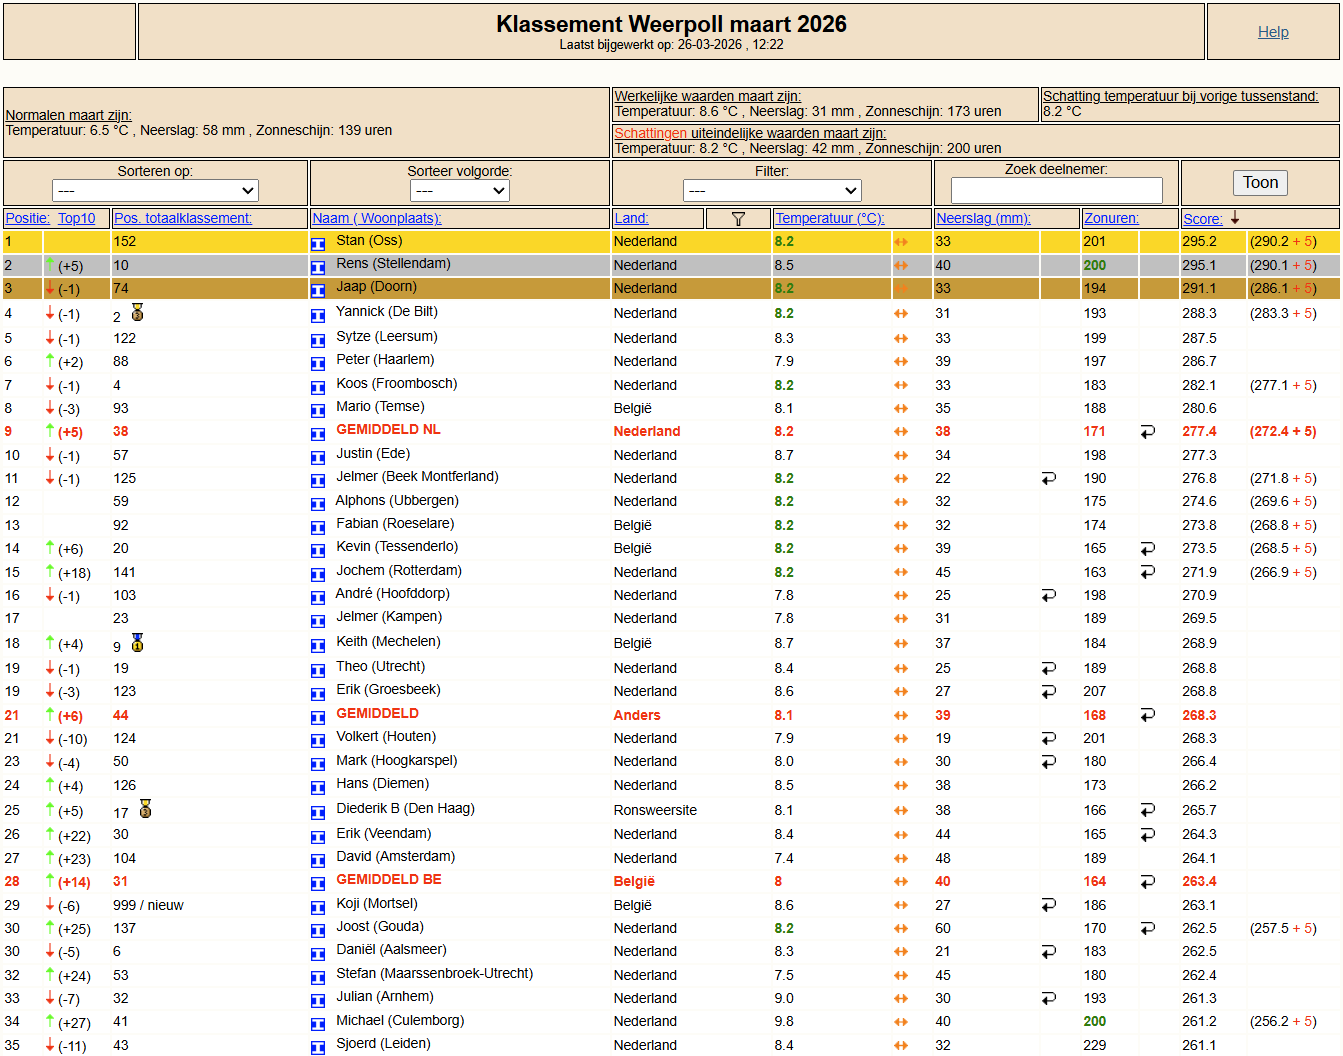Click the funnel filter icon beside Land
Screen dimensions: 1343x1056
tap(738, 219)
